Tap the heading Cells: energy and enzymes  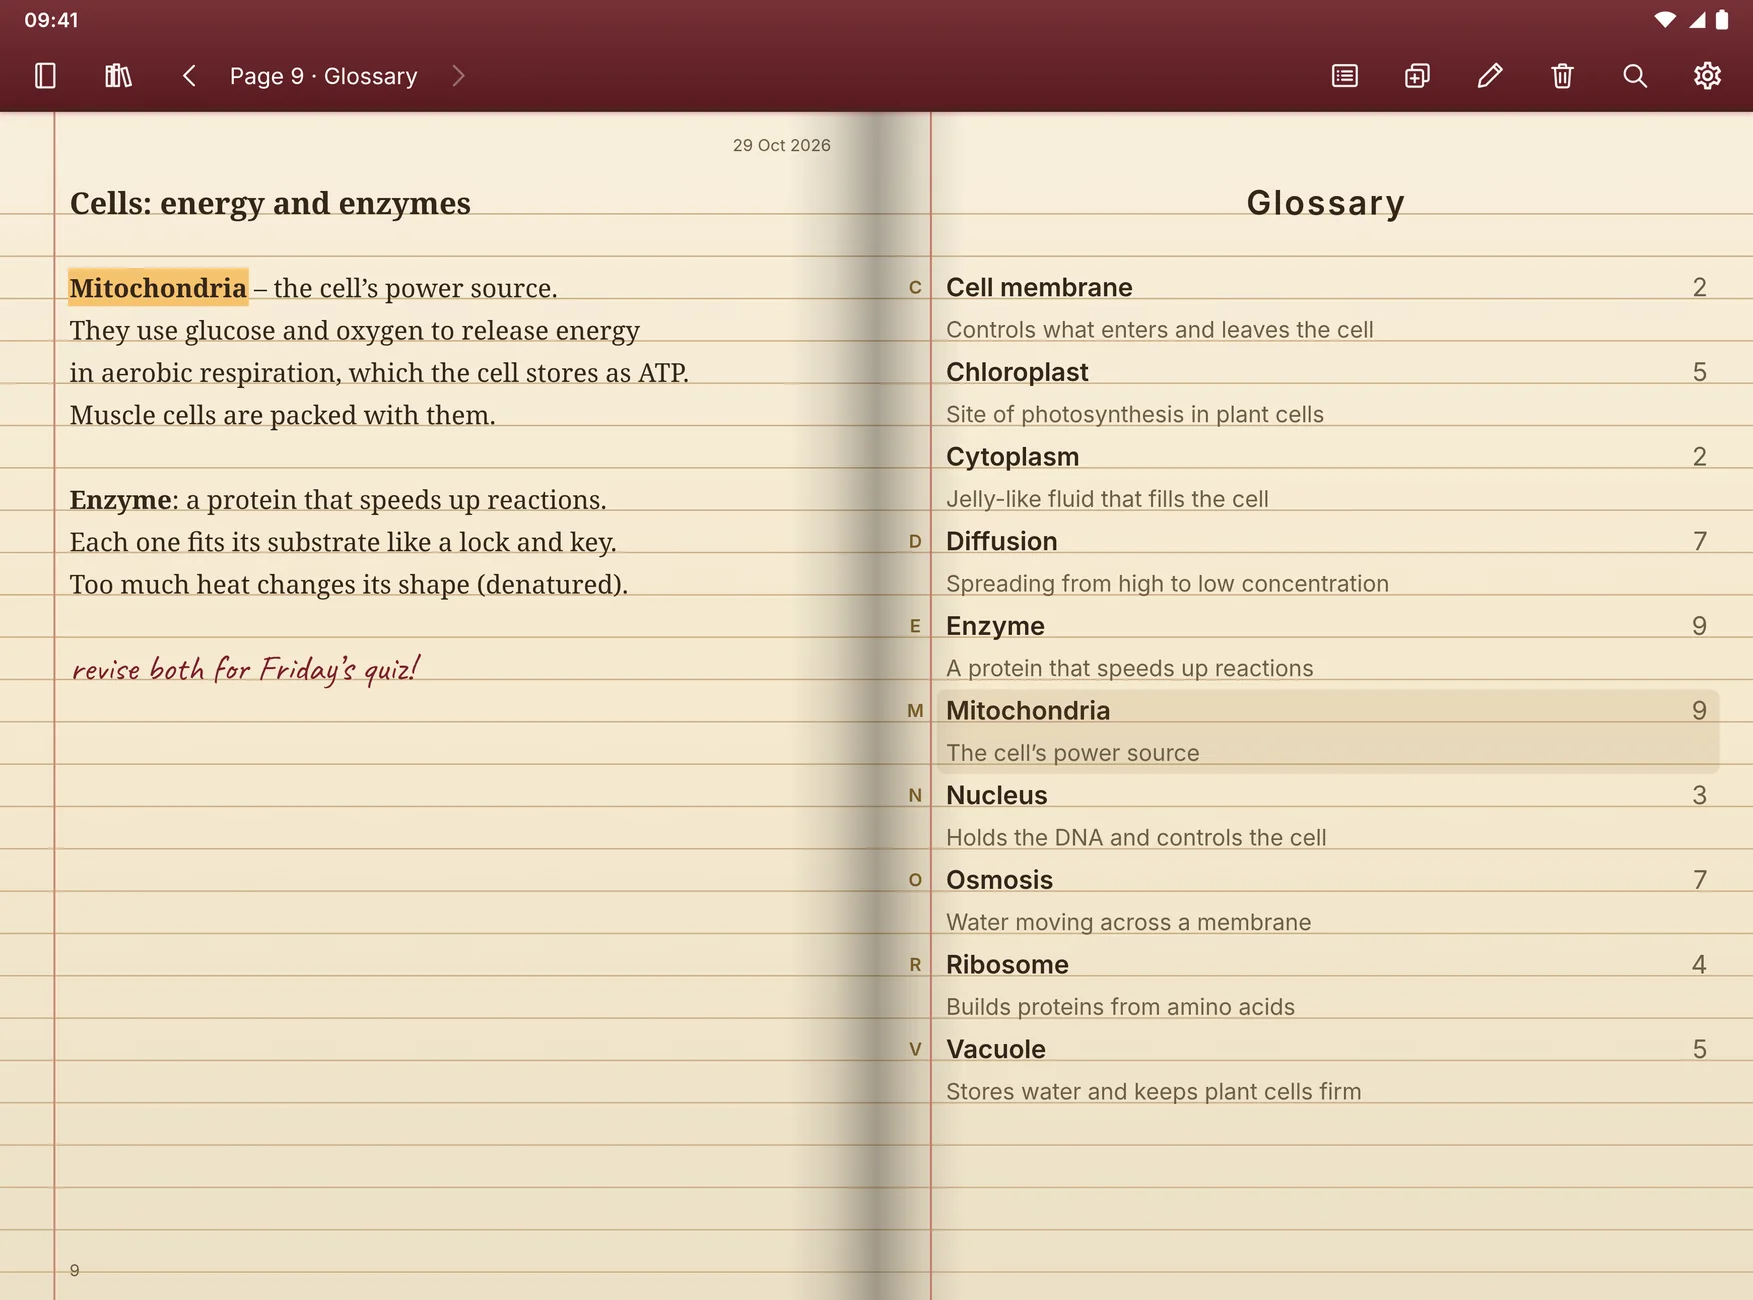270,203
